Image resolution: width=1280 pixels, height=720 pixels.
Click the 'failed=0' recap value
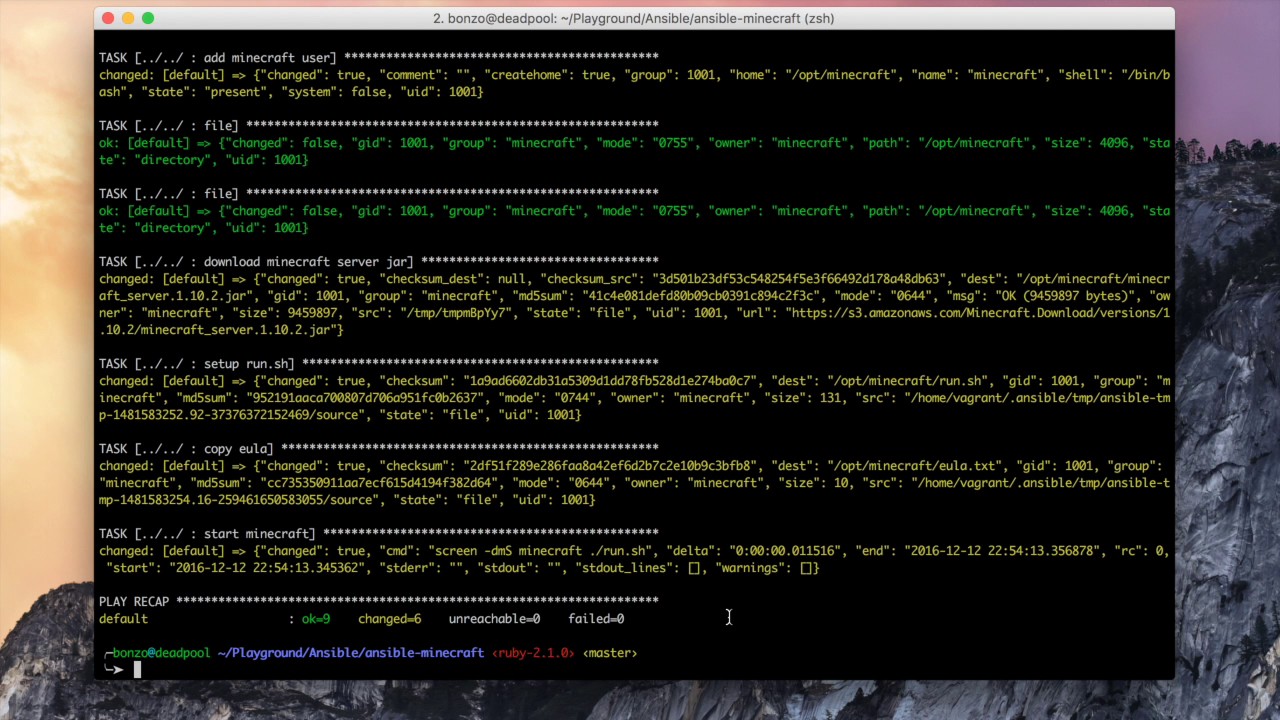(x=596, y=619)
